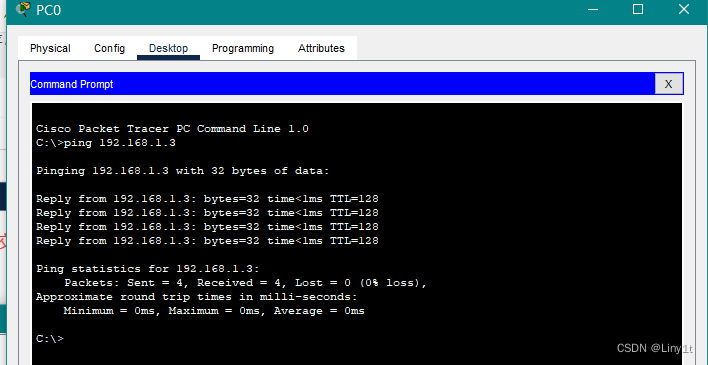This screenshot has width=708, height=365.
Task: Click the 'Minimum = 0ms' line
Action: 214,311
